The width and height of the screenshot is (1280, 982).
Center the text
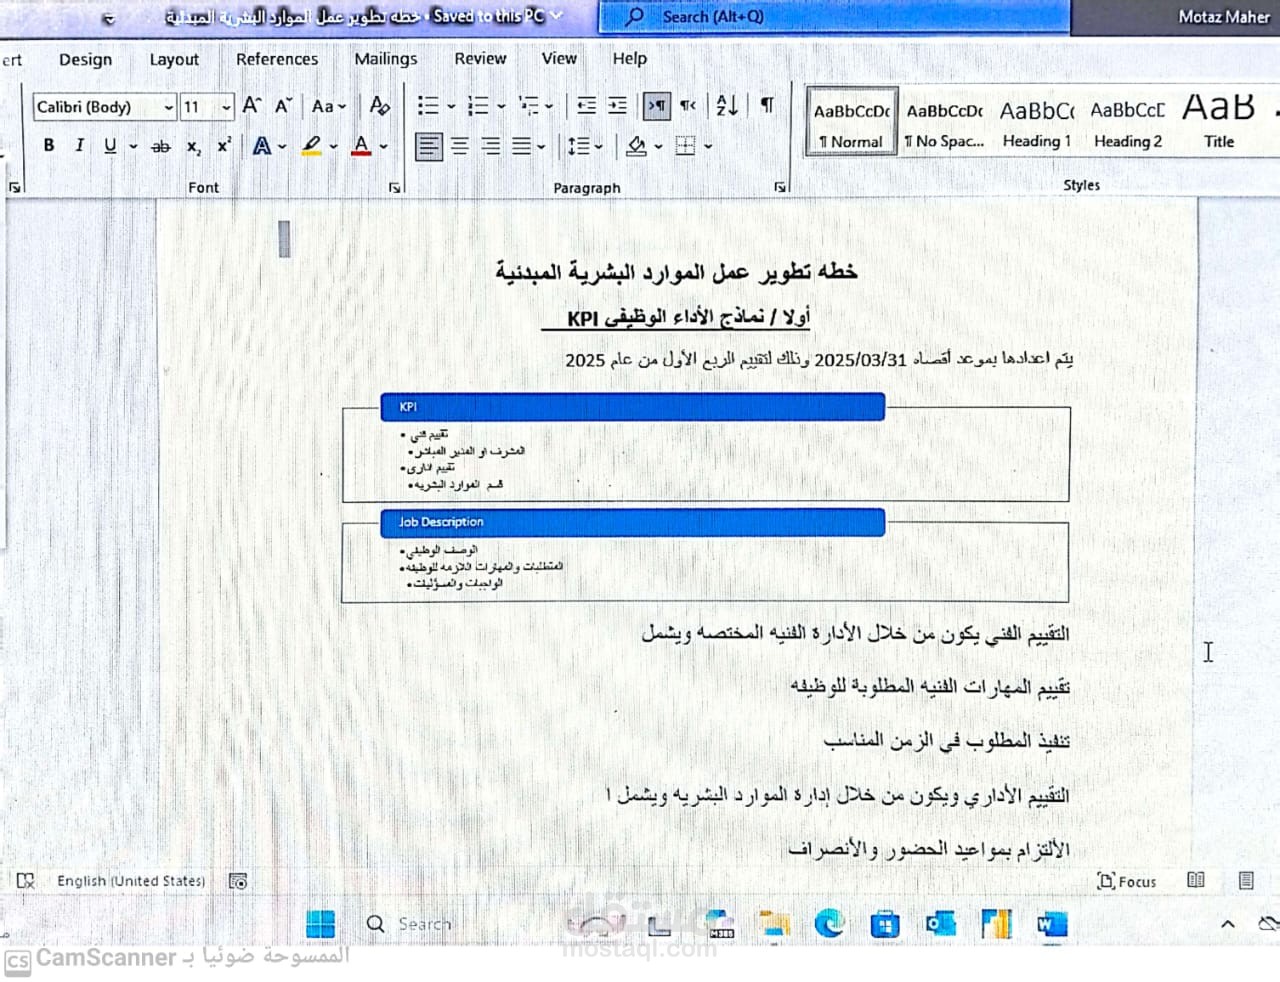(x=459, y=146)
